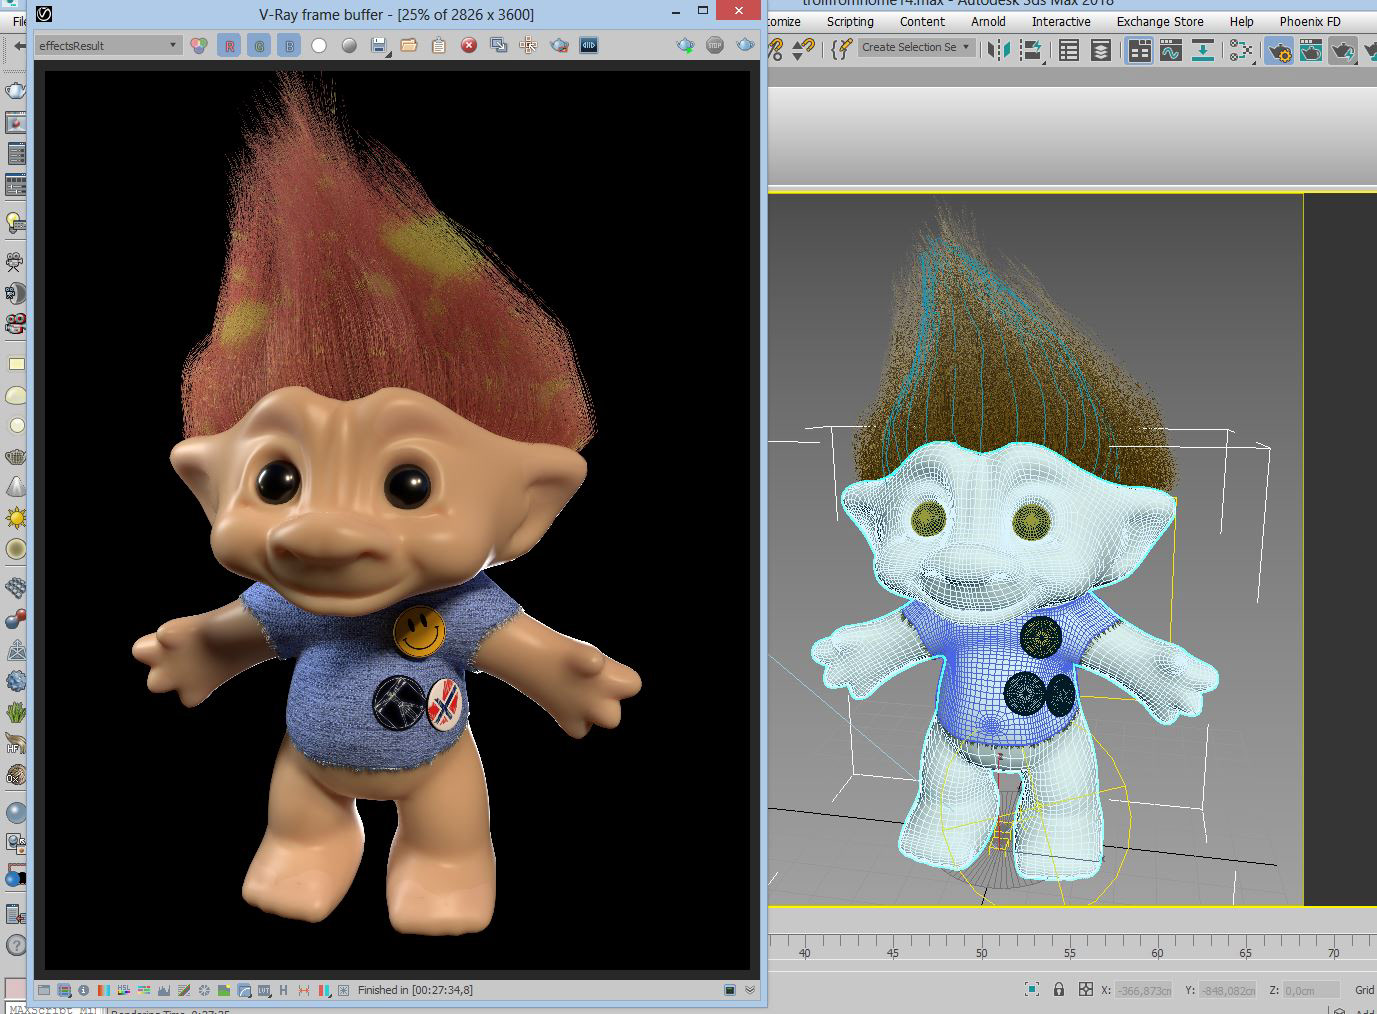Close the V-Ray frame buffer window
The height and width of the screenshot is (1014, 1377).
739,11
